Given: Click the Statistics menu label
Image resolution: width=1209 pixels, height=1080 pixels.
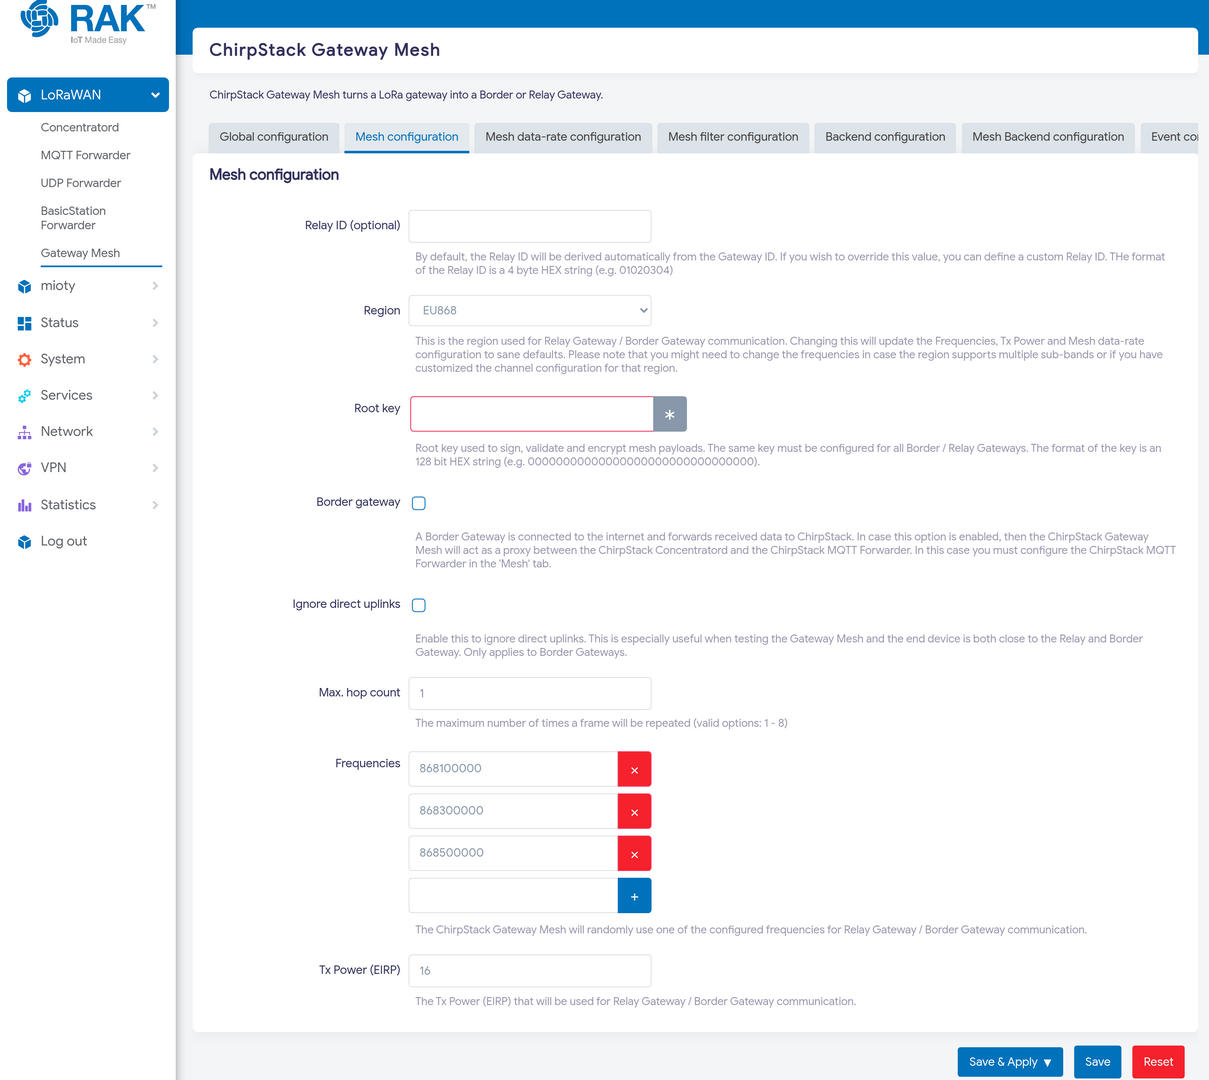Looking at the screenshot, I should point(68,505).
